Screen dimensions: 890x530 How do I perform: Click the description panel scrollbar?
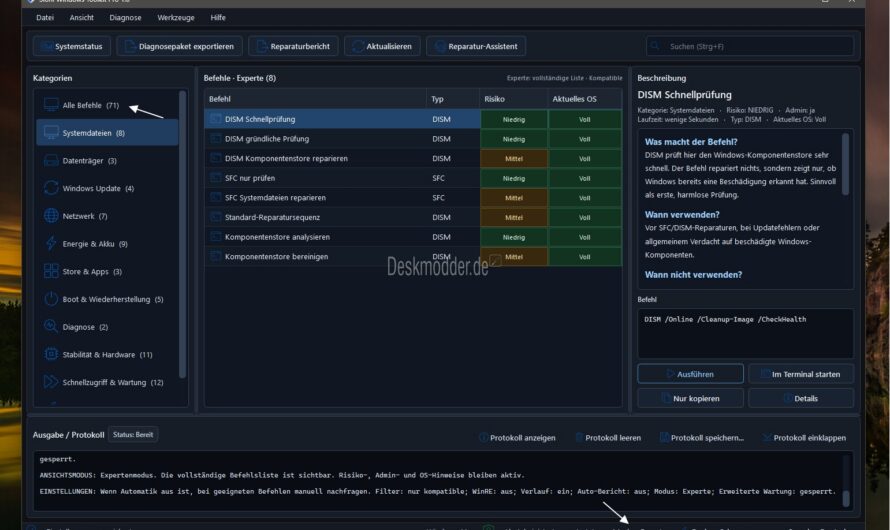click(845, 165)
